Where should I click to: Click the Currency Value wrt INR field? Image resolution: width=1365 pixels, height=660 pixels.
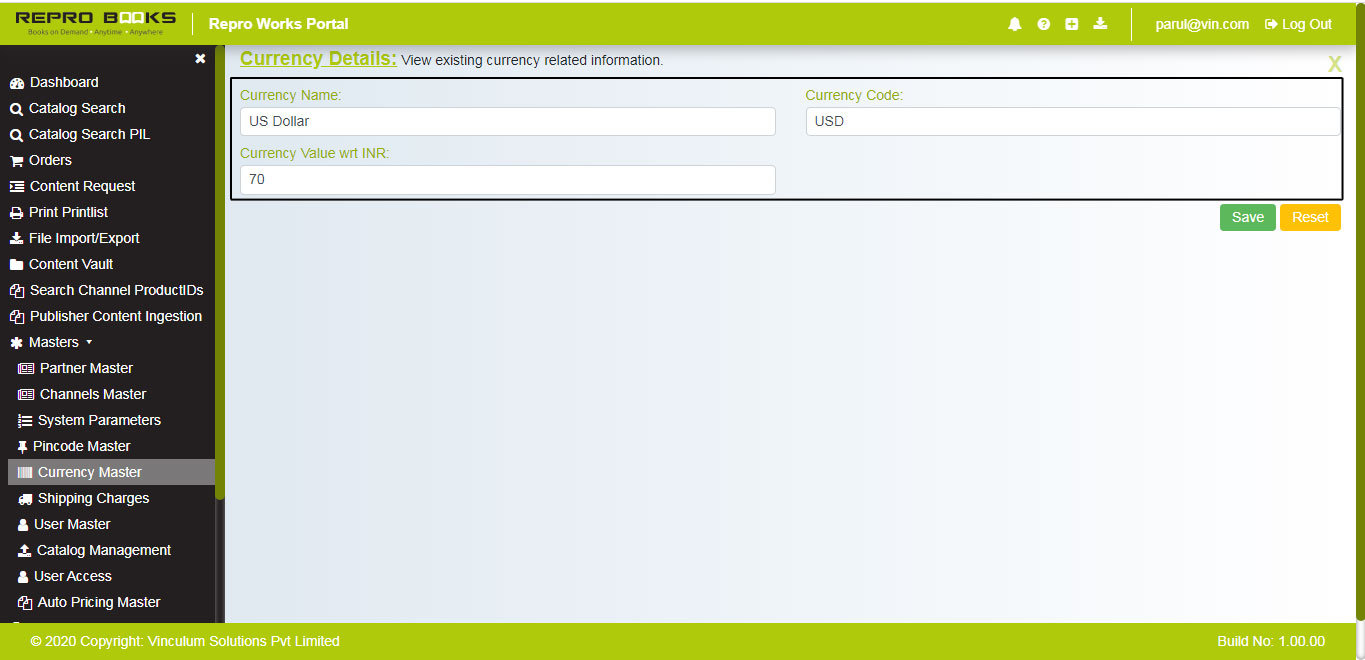[x=507, y=180]
